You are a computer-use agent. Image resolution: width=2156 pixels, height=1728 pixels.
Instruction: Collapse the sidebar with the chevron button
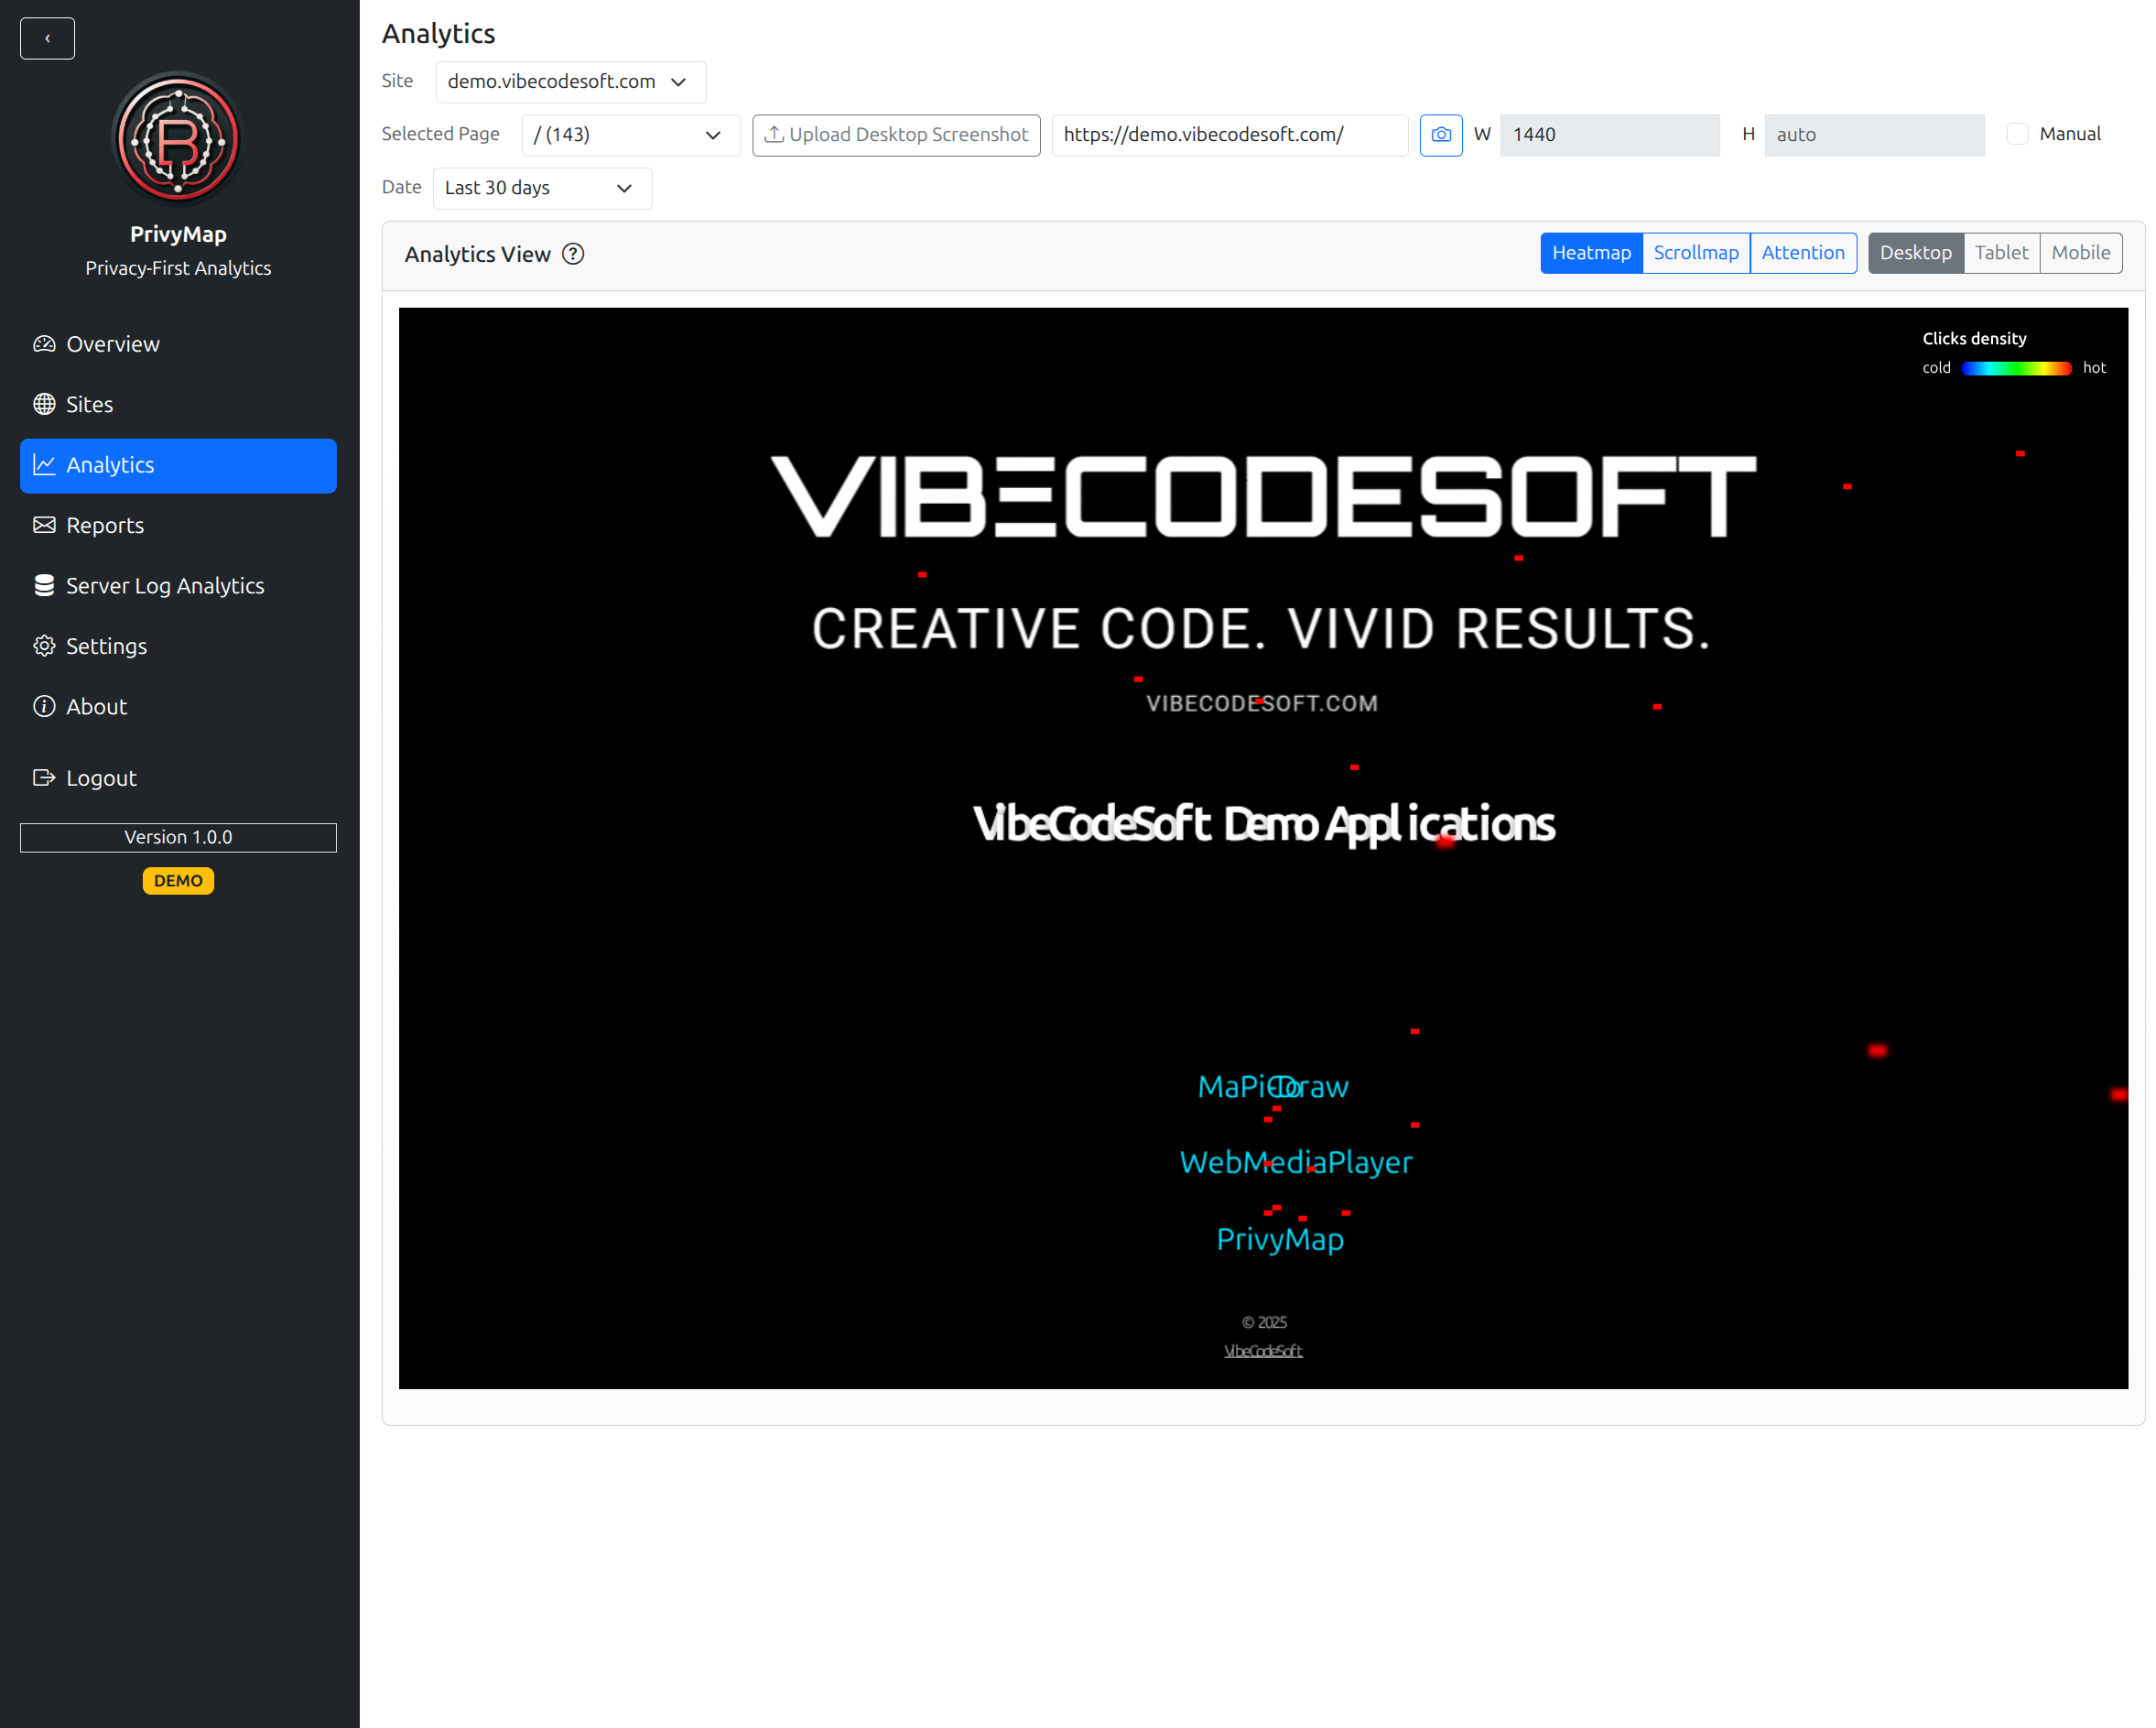pyautogui.click(x=47, y=38)
